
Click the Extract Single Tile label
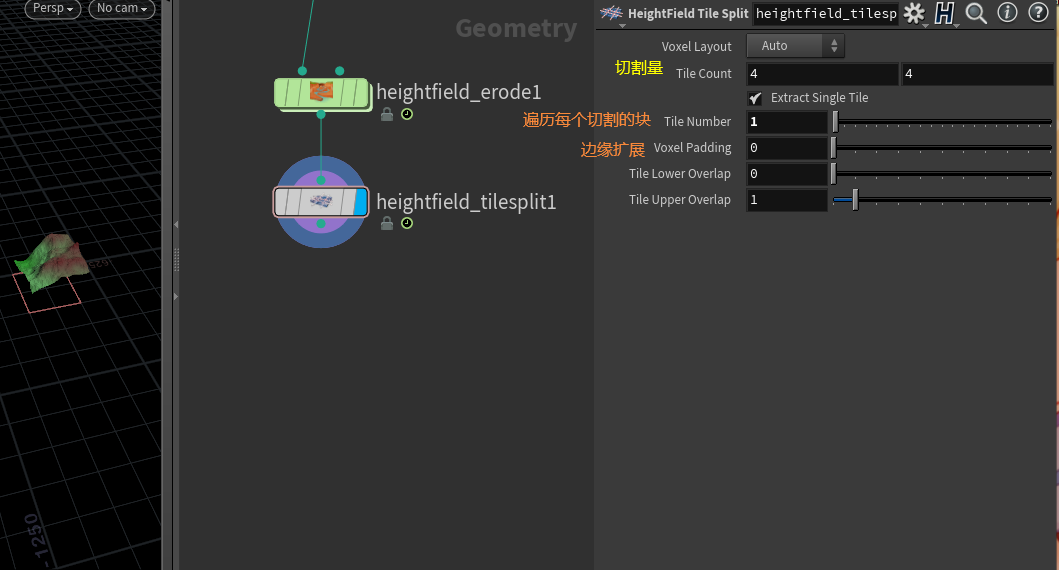tap(819, 98)
